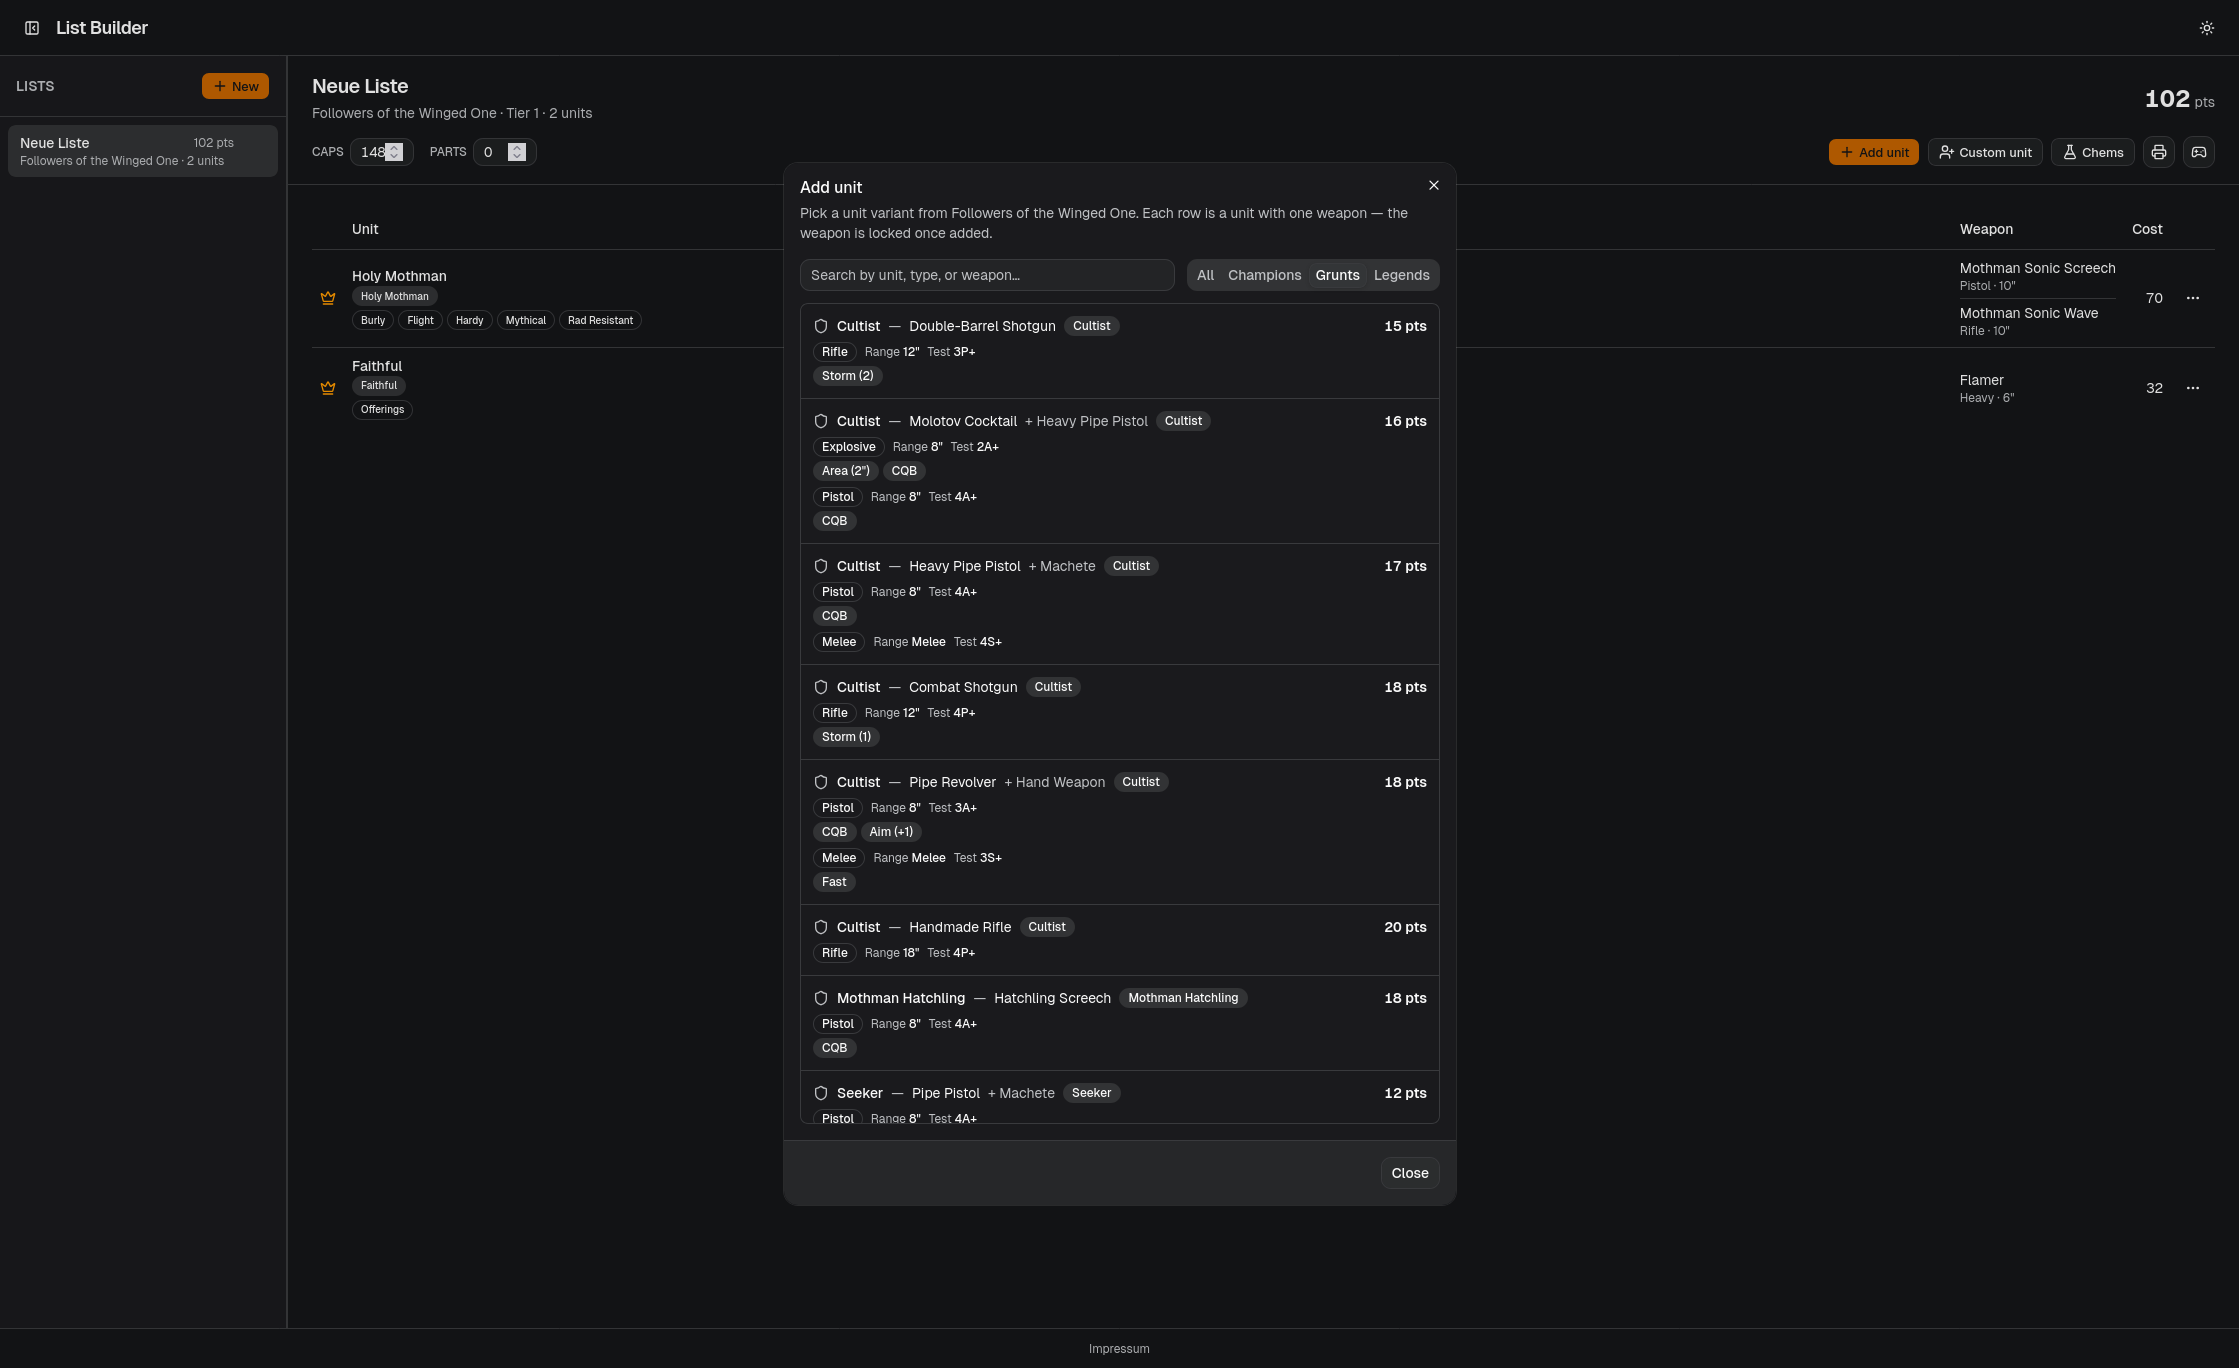This screenshot has width=2239, height=1368.
Task: Click the crown icon next to Holy Mothman
Action: click(x=328, y=298)
